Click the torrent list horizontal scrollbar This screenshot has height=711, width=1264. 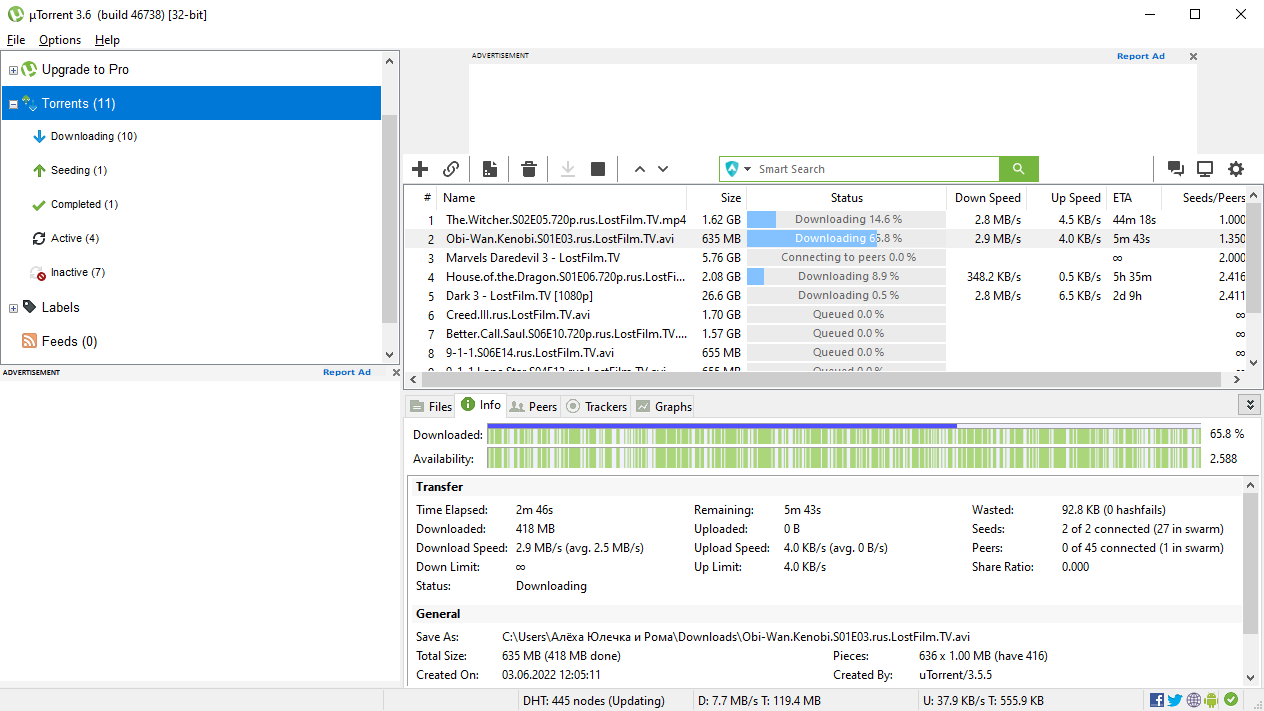[820, 380]
